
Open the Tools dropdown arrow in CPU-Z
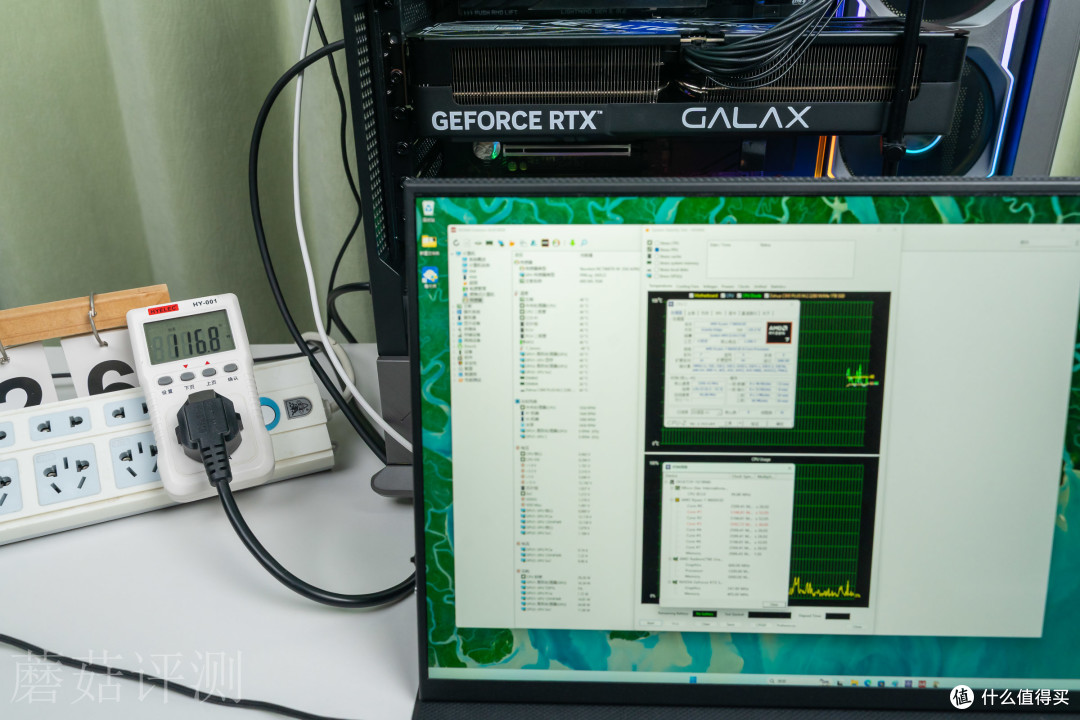740,424
